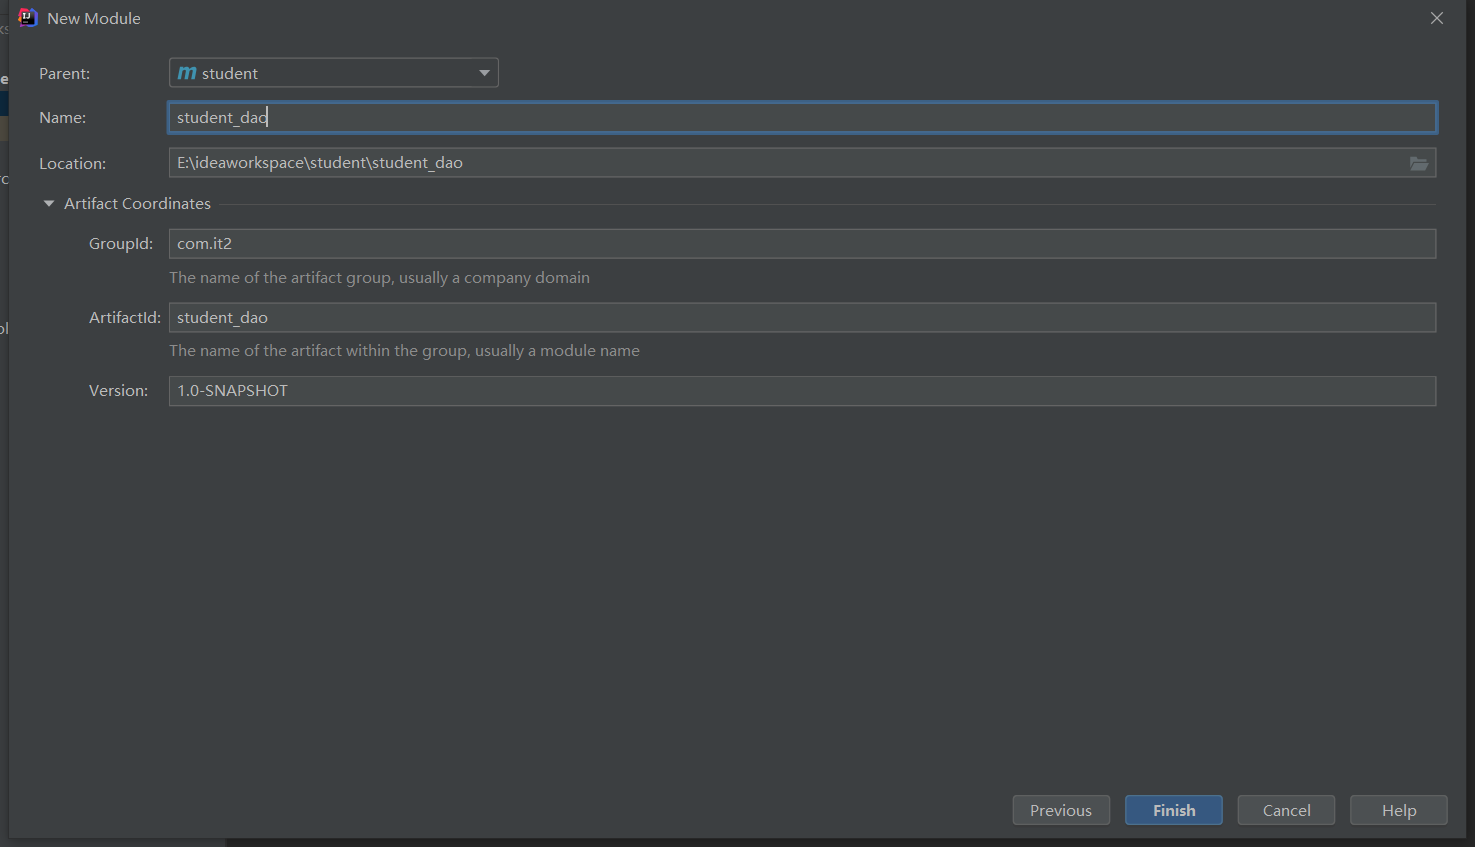Browse for location with folder icon
Screen dimensions: 1475x847
tap(1419, 163)
